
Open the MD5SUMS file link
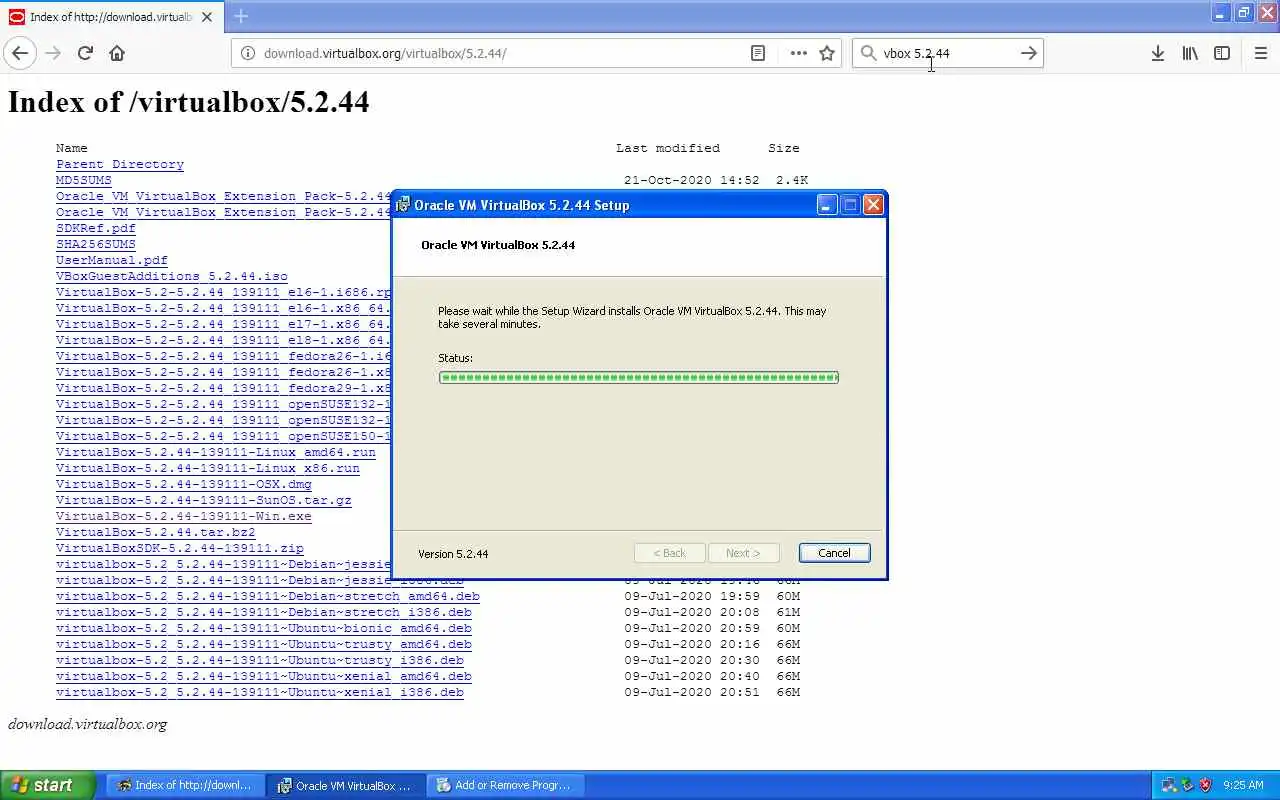84,180
